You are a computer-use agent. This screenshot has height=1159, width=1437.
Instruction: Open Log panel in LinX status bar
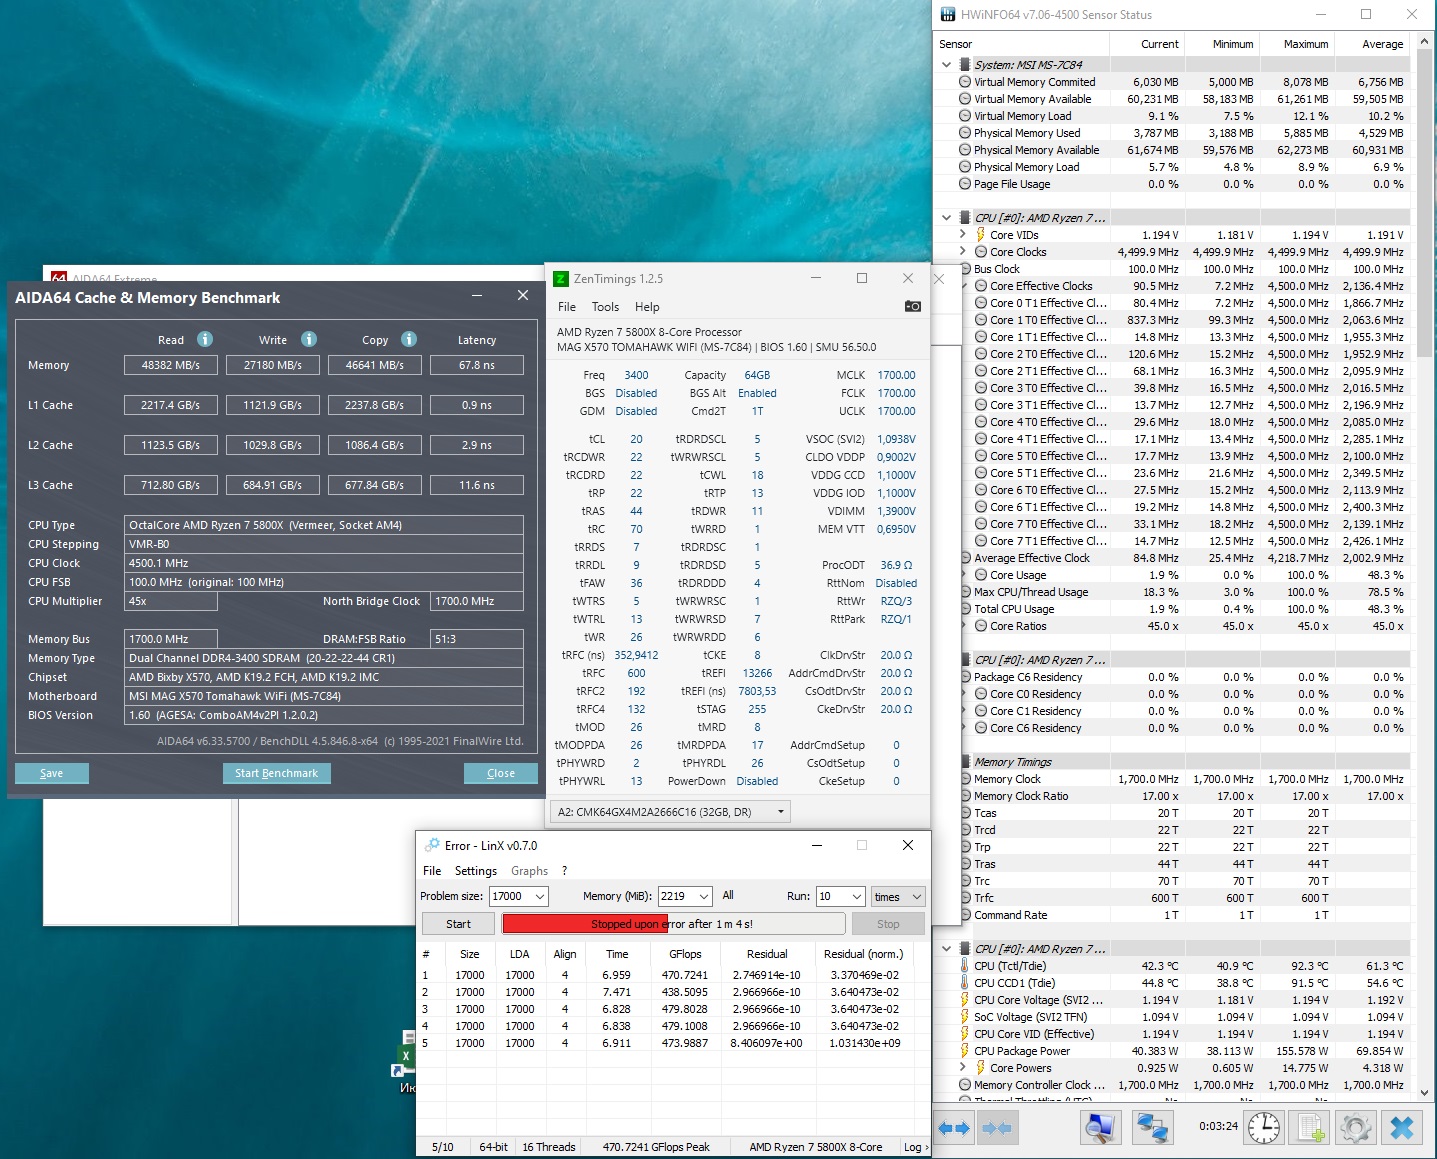point(915,1147)
